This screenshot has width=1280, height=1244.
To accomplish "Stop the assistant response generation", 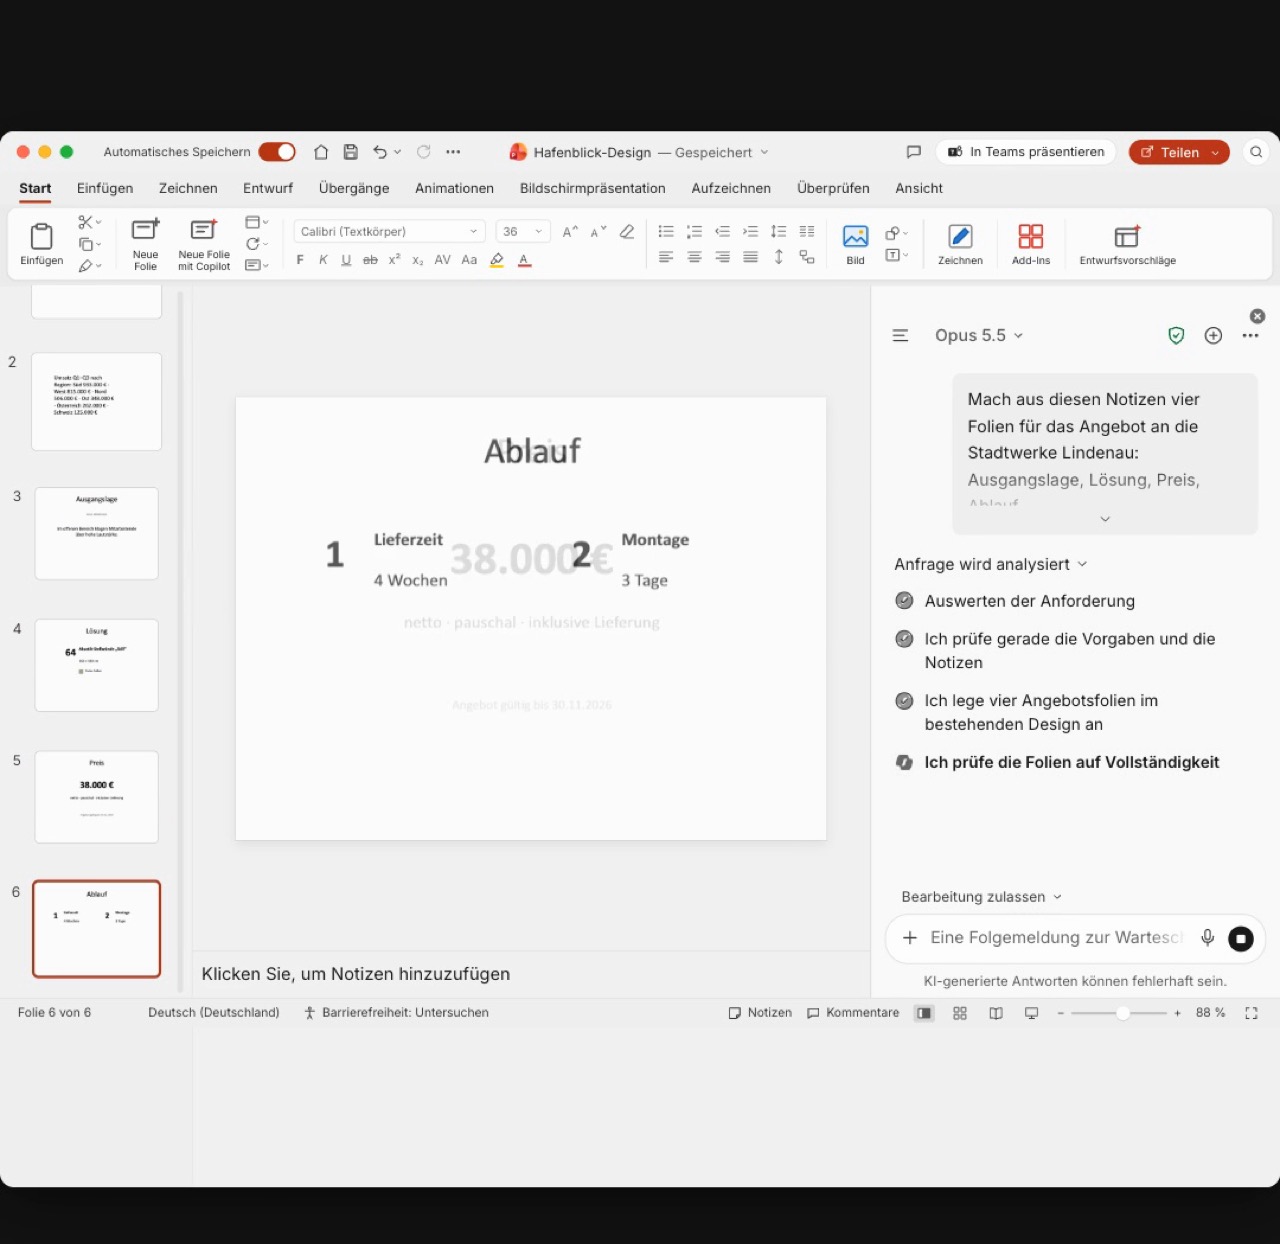I will [1240, 938].
